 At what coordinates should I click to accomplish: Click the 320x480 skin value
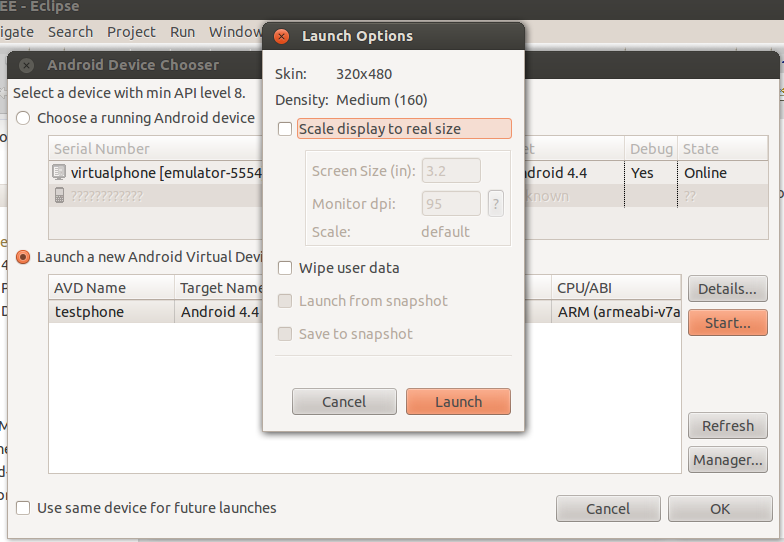(364, 74)
